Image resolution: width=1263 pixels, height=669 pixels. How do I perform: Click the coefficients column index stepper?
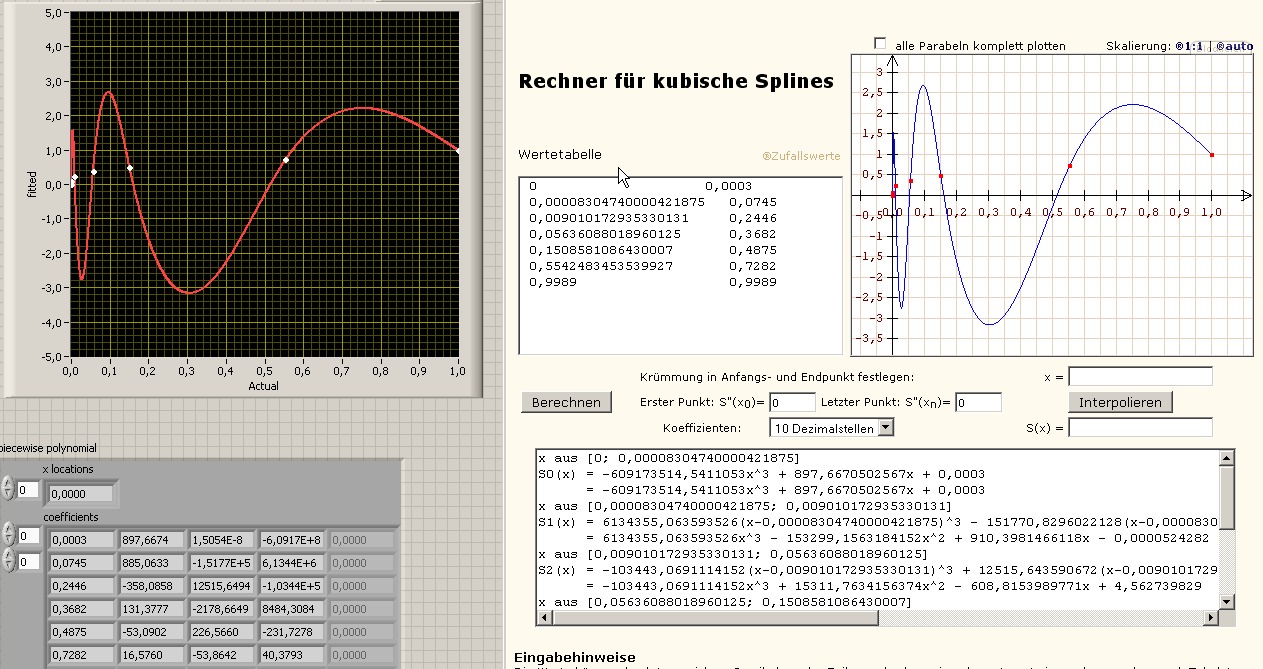point(8,561)
